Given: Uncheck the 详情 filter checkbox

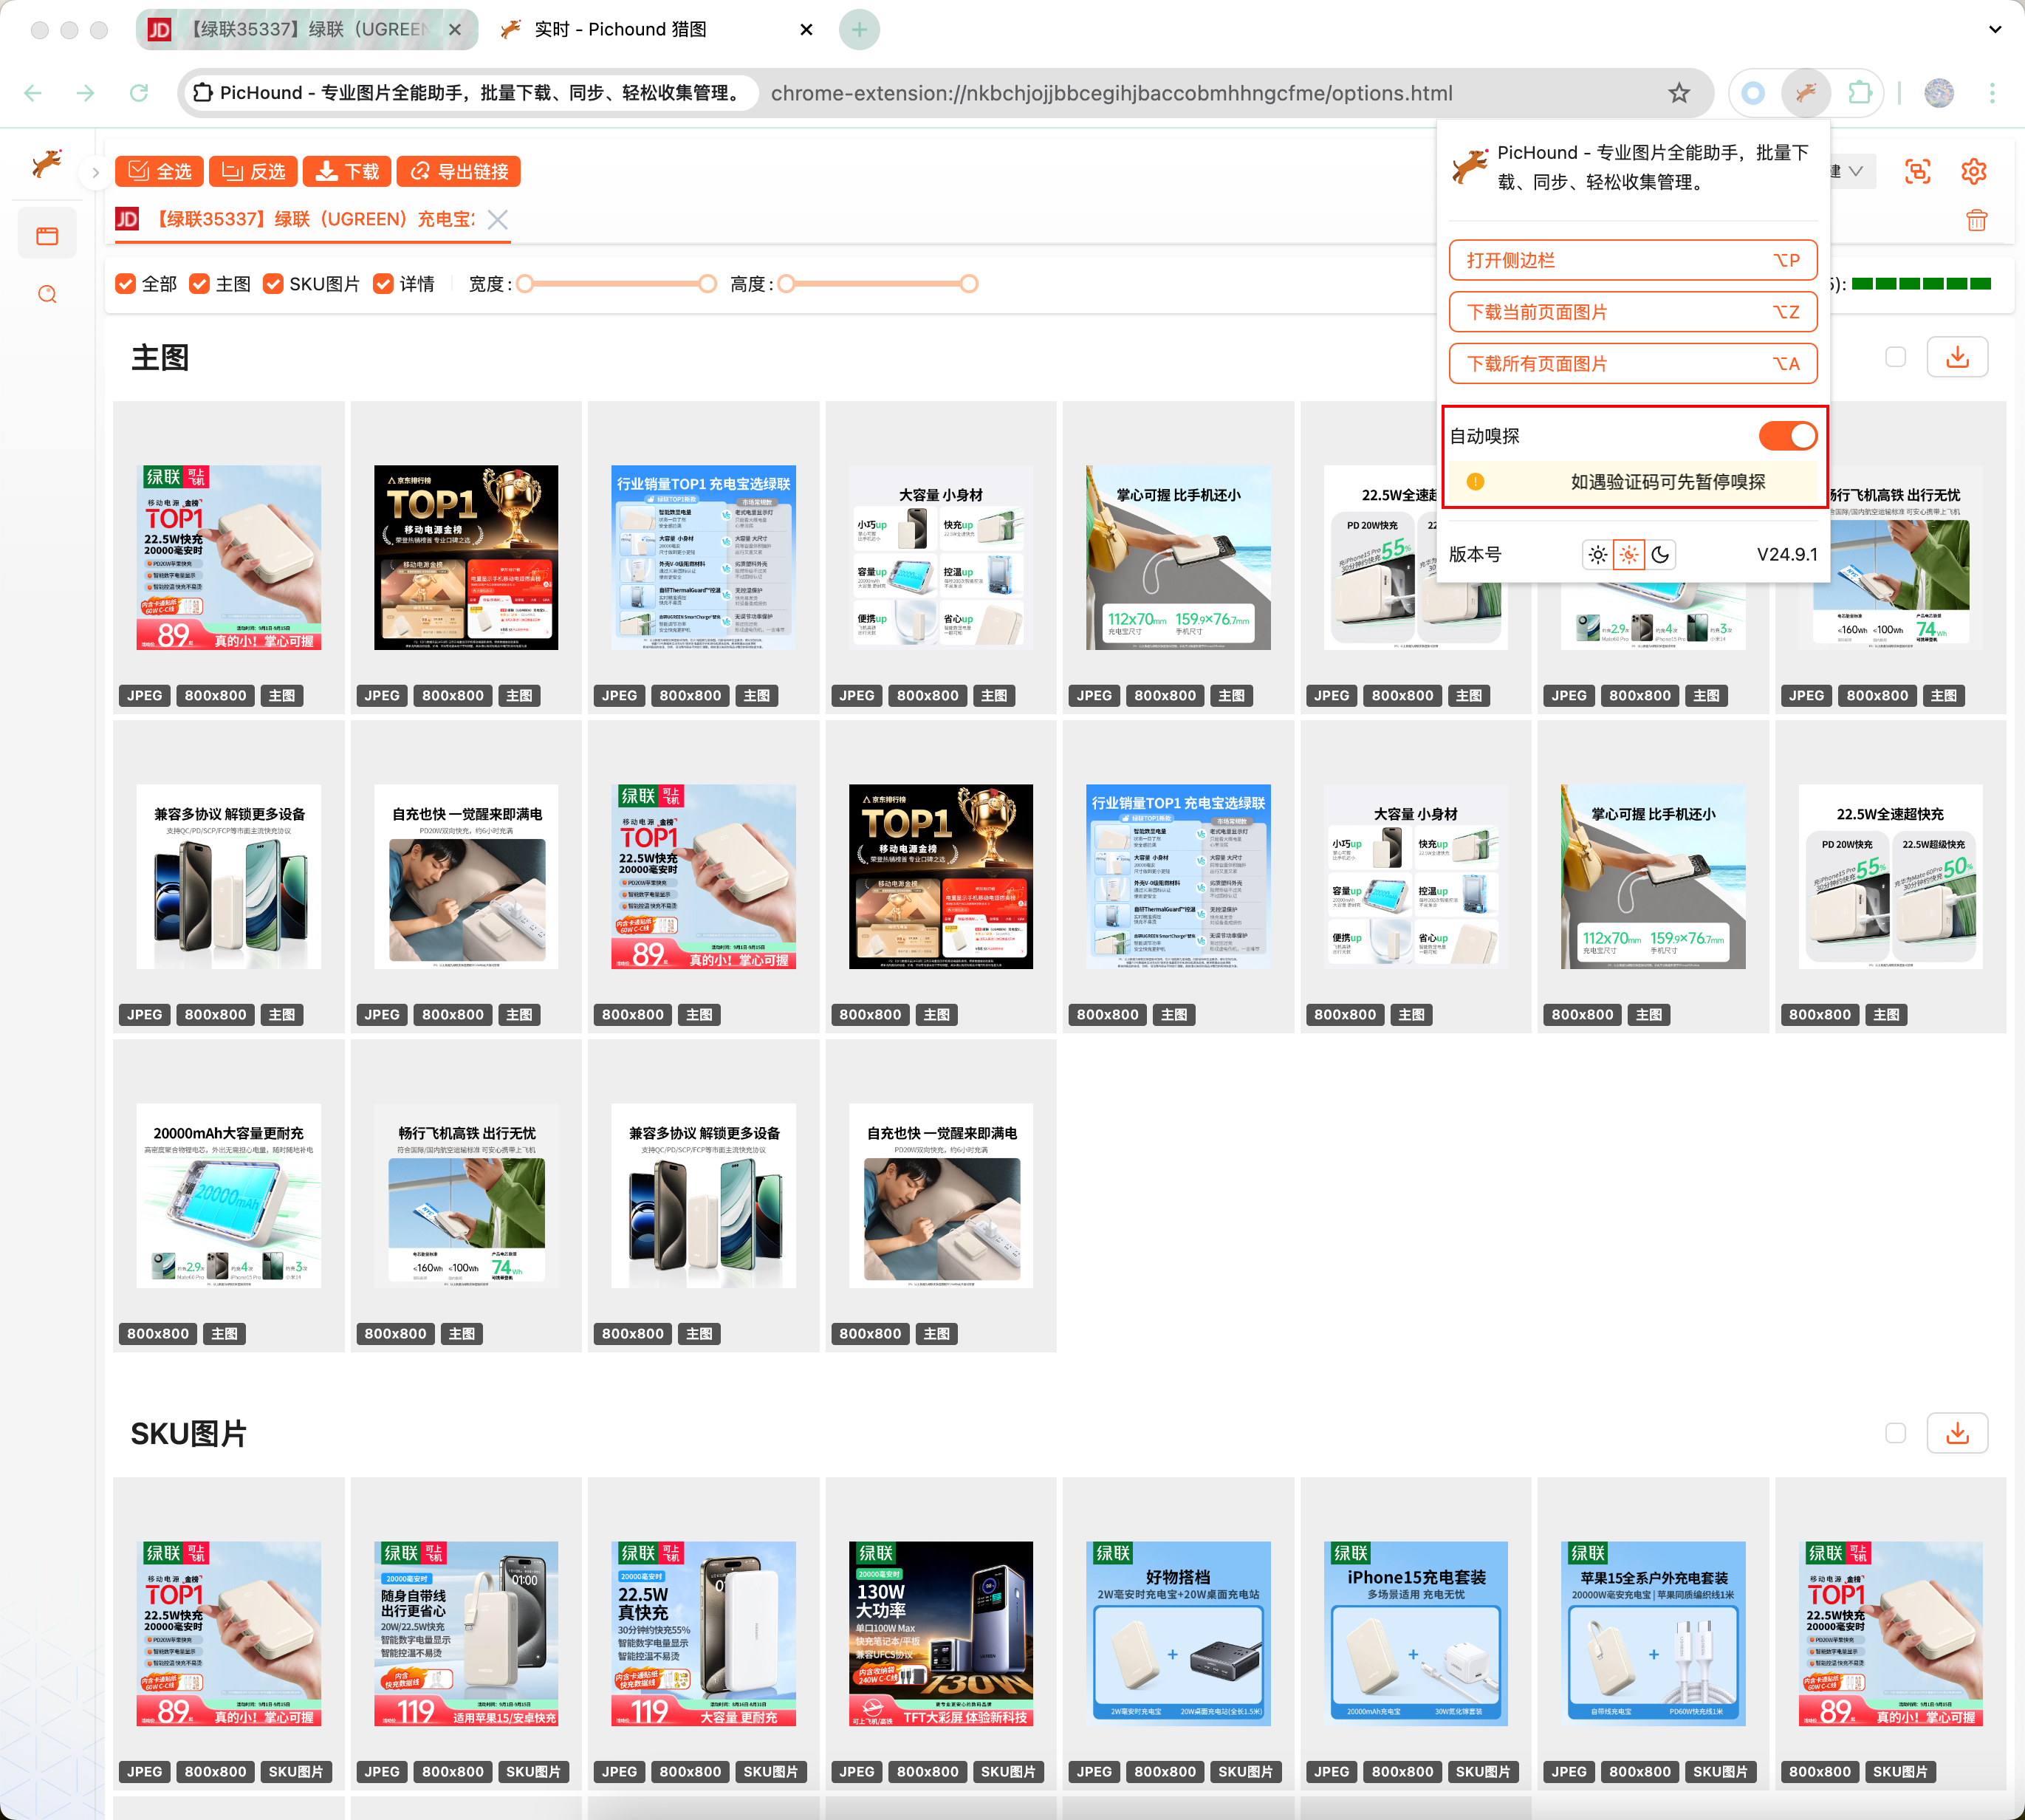Looking at the screenshot, I should coord(383,284).
